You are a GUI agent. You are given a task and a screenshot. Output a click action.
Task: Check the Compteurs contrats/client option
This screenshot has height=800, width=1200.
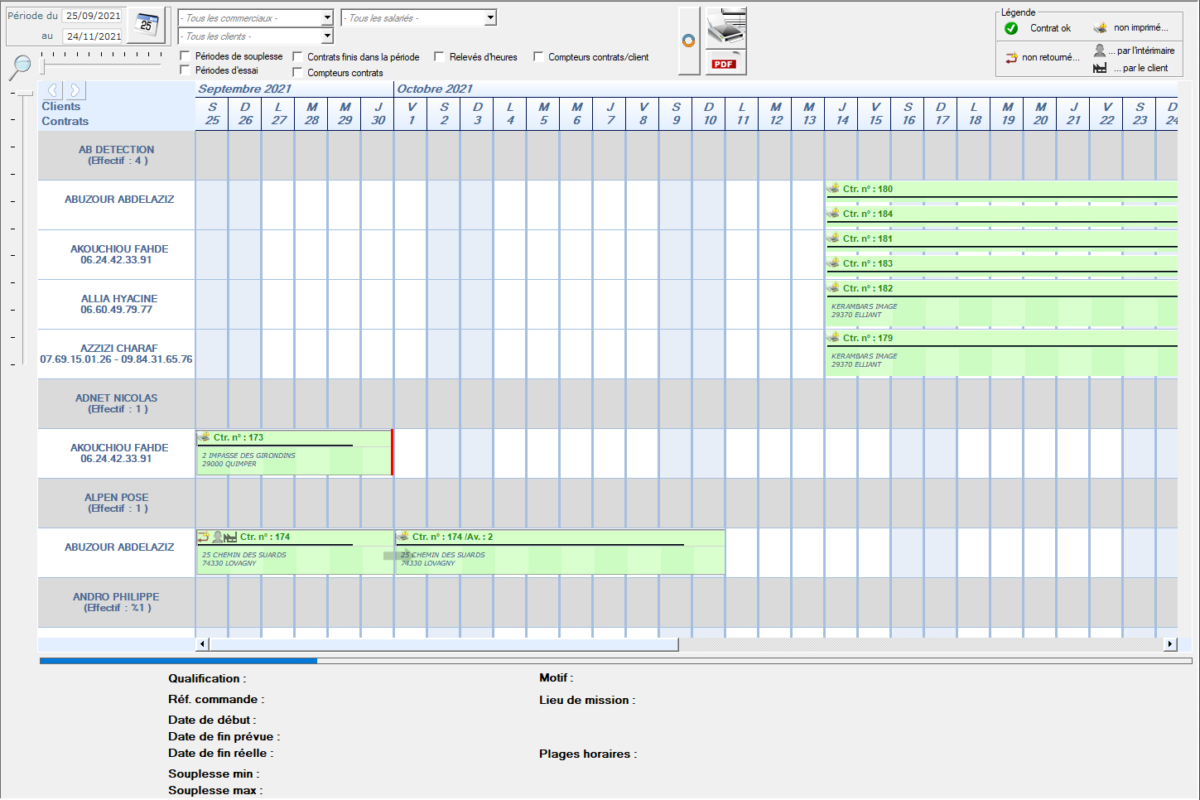click(x=539, y=57)
